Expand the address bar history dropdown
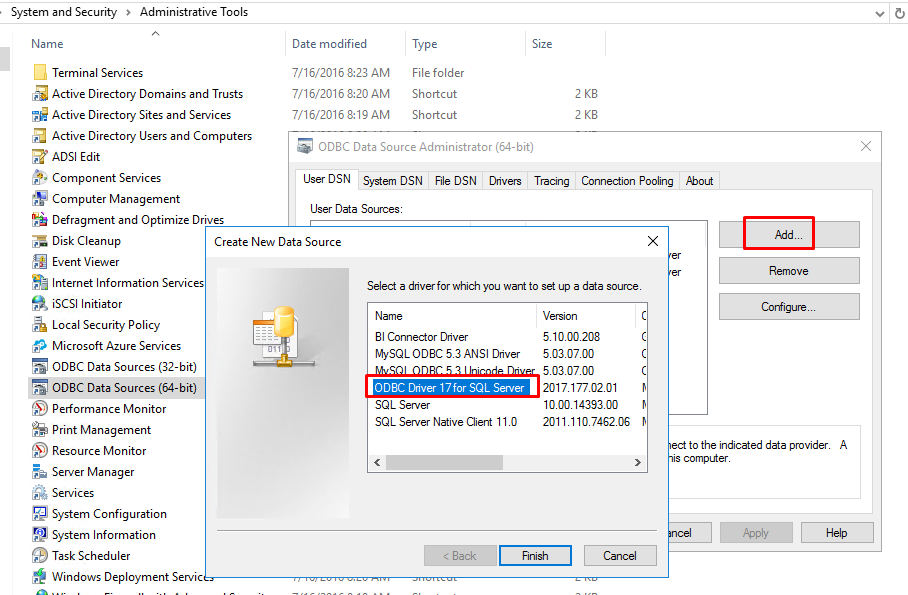This screenshot has width=908, height=595. tap(879, 13)
